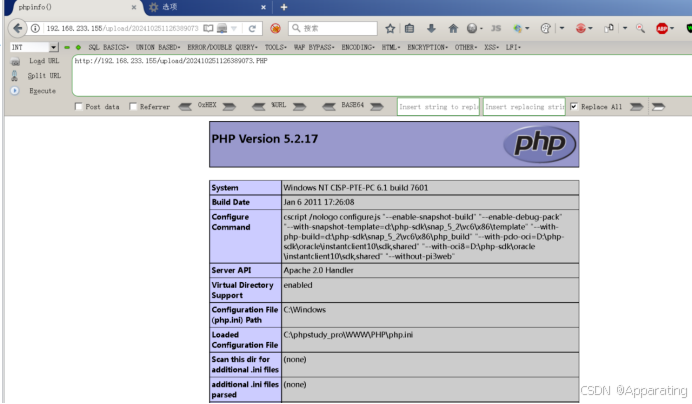Go back with the browser back arrow

point(17,28)
